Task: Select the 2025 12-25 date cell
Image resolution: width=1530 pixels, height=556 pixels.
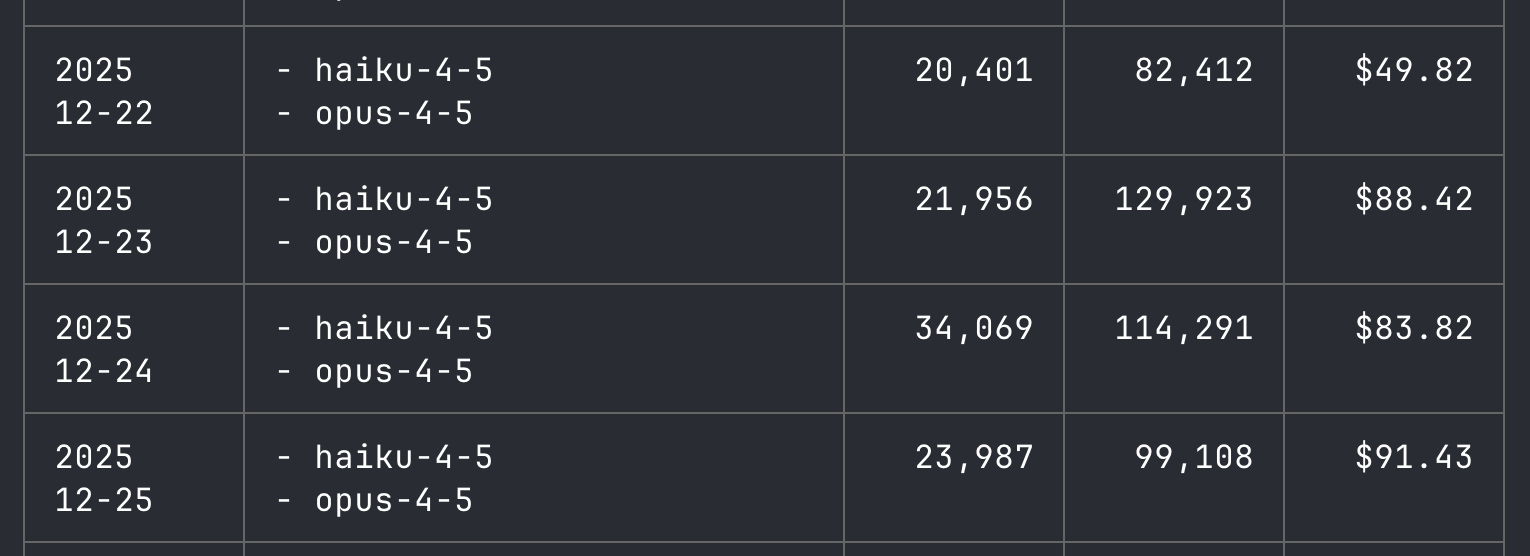Action: 104,478
